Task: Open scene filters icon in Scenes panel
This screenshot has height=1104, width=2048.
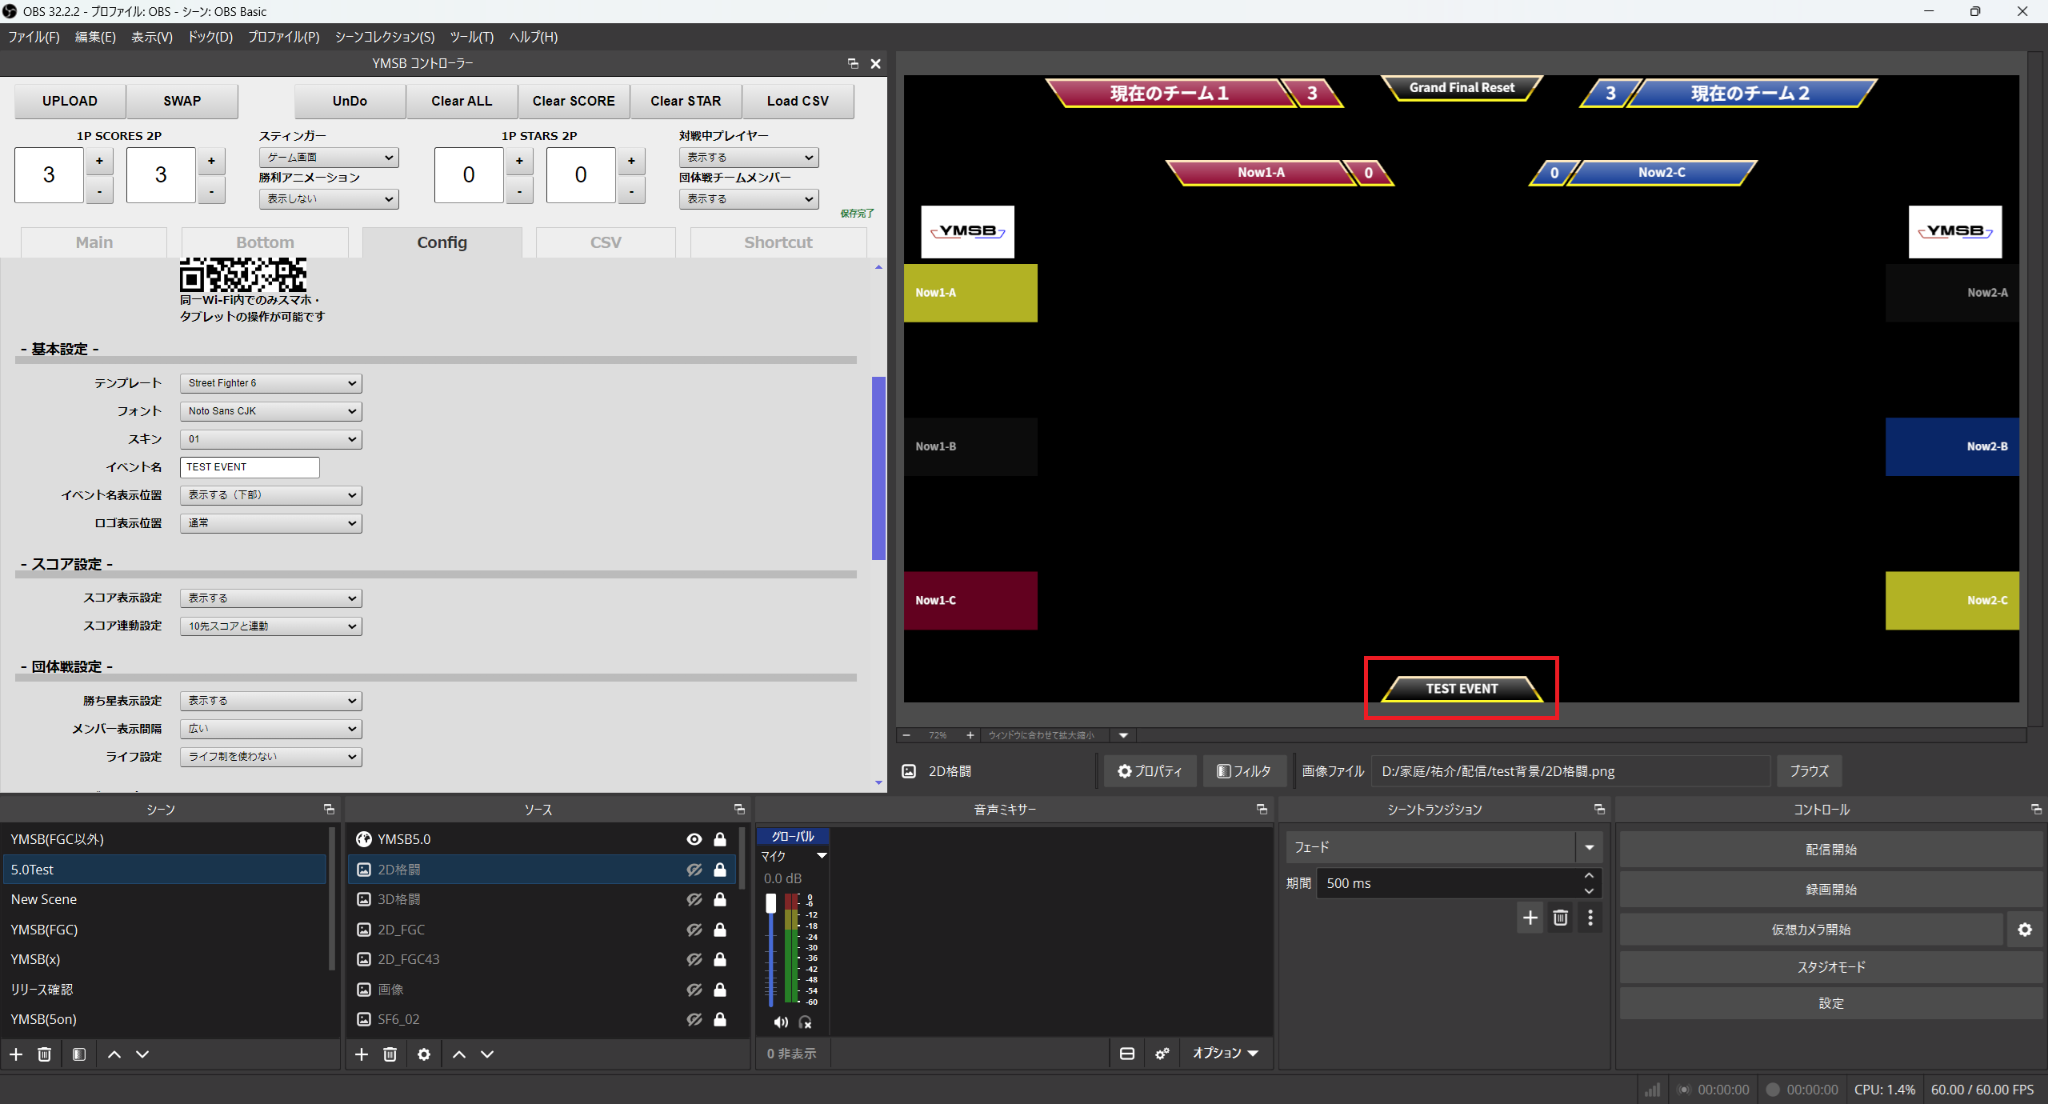Action: pyautogui.click(x=79, y=1054)
